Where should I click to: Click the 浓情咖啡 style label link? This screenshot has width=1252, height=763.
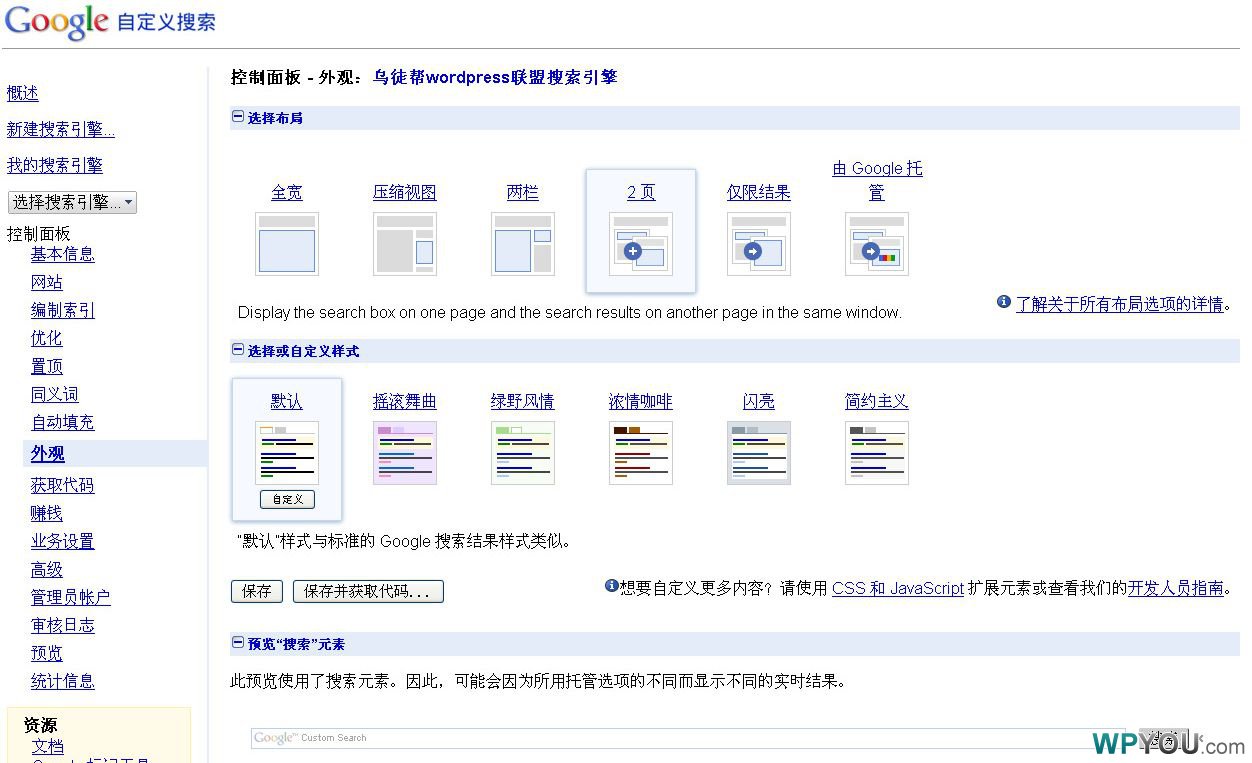point(641,401)
